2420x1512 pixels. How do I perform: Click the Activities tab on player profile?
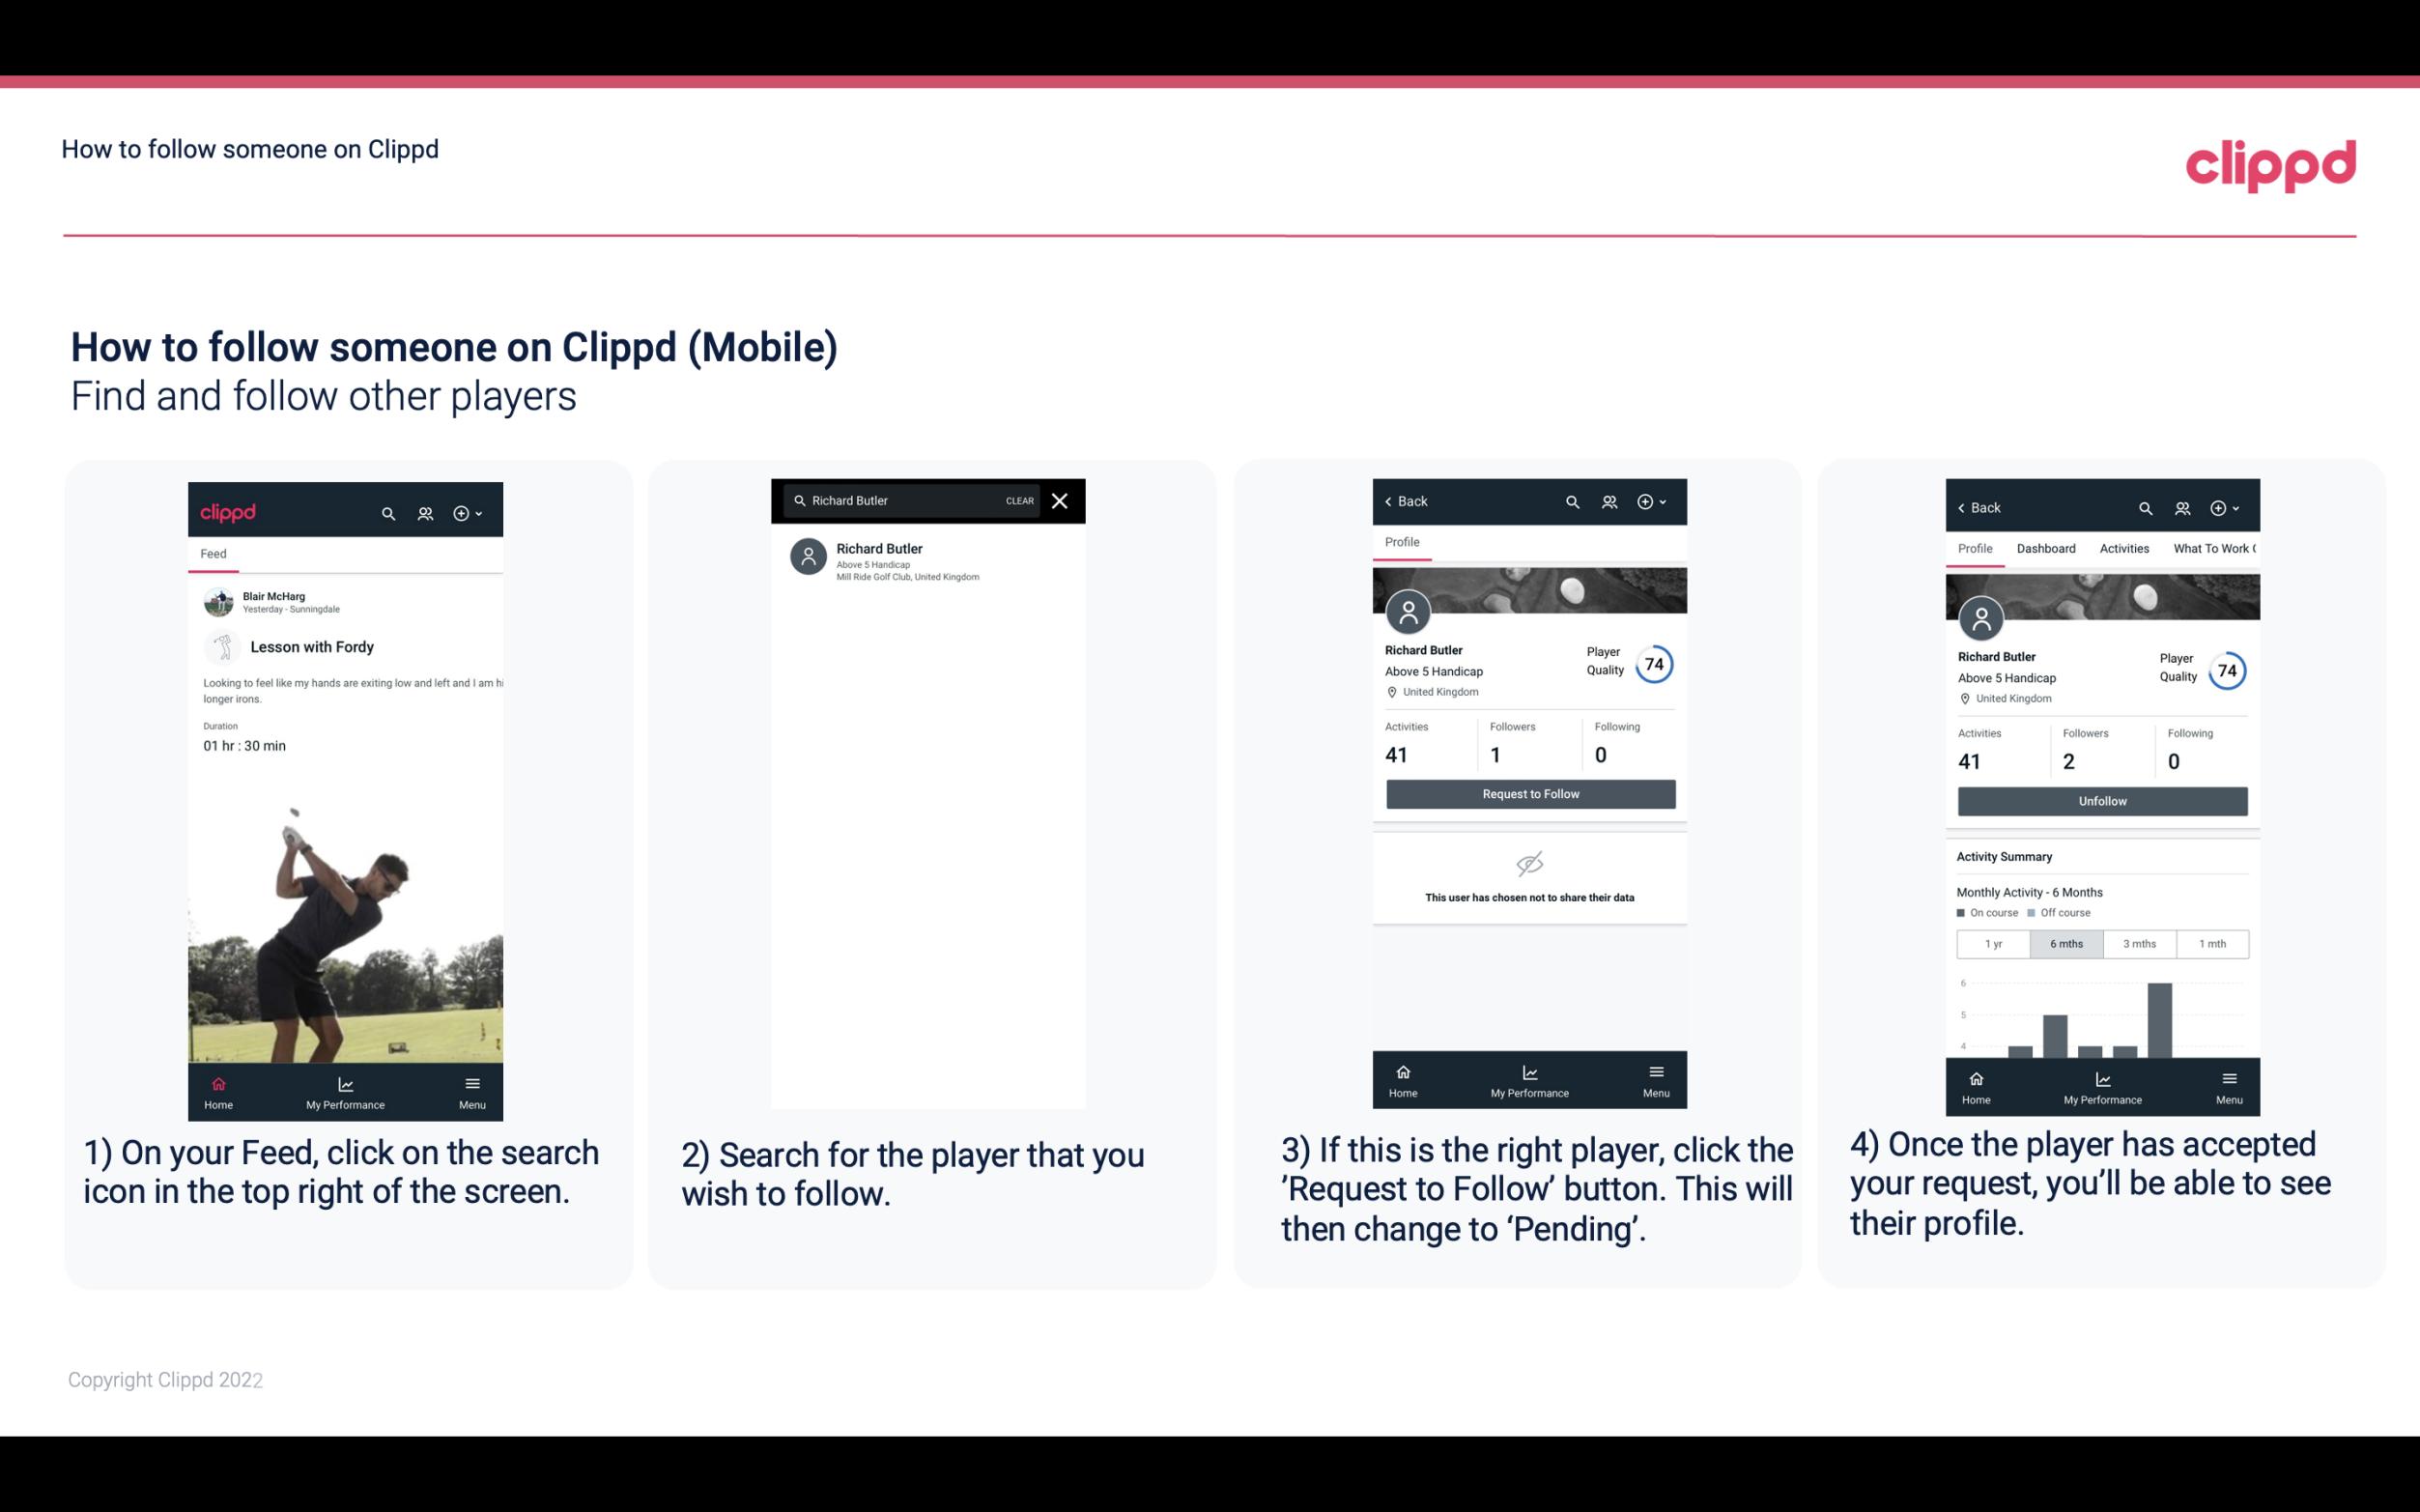coord(2124,549)
